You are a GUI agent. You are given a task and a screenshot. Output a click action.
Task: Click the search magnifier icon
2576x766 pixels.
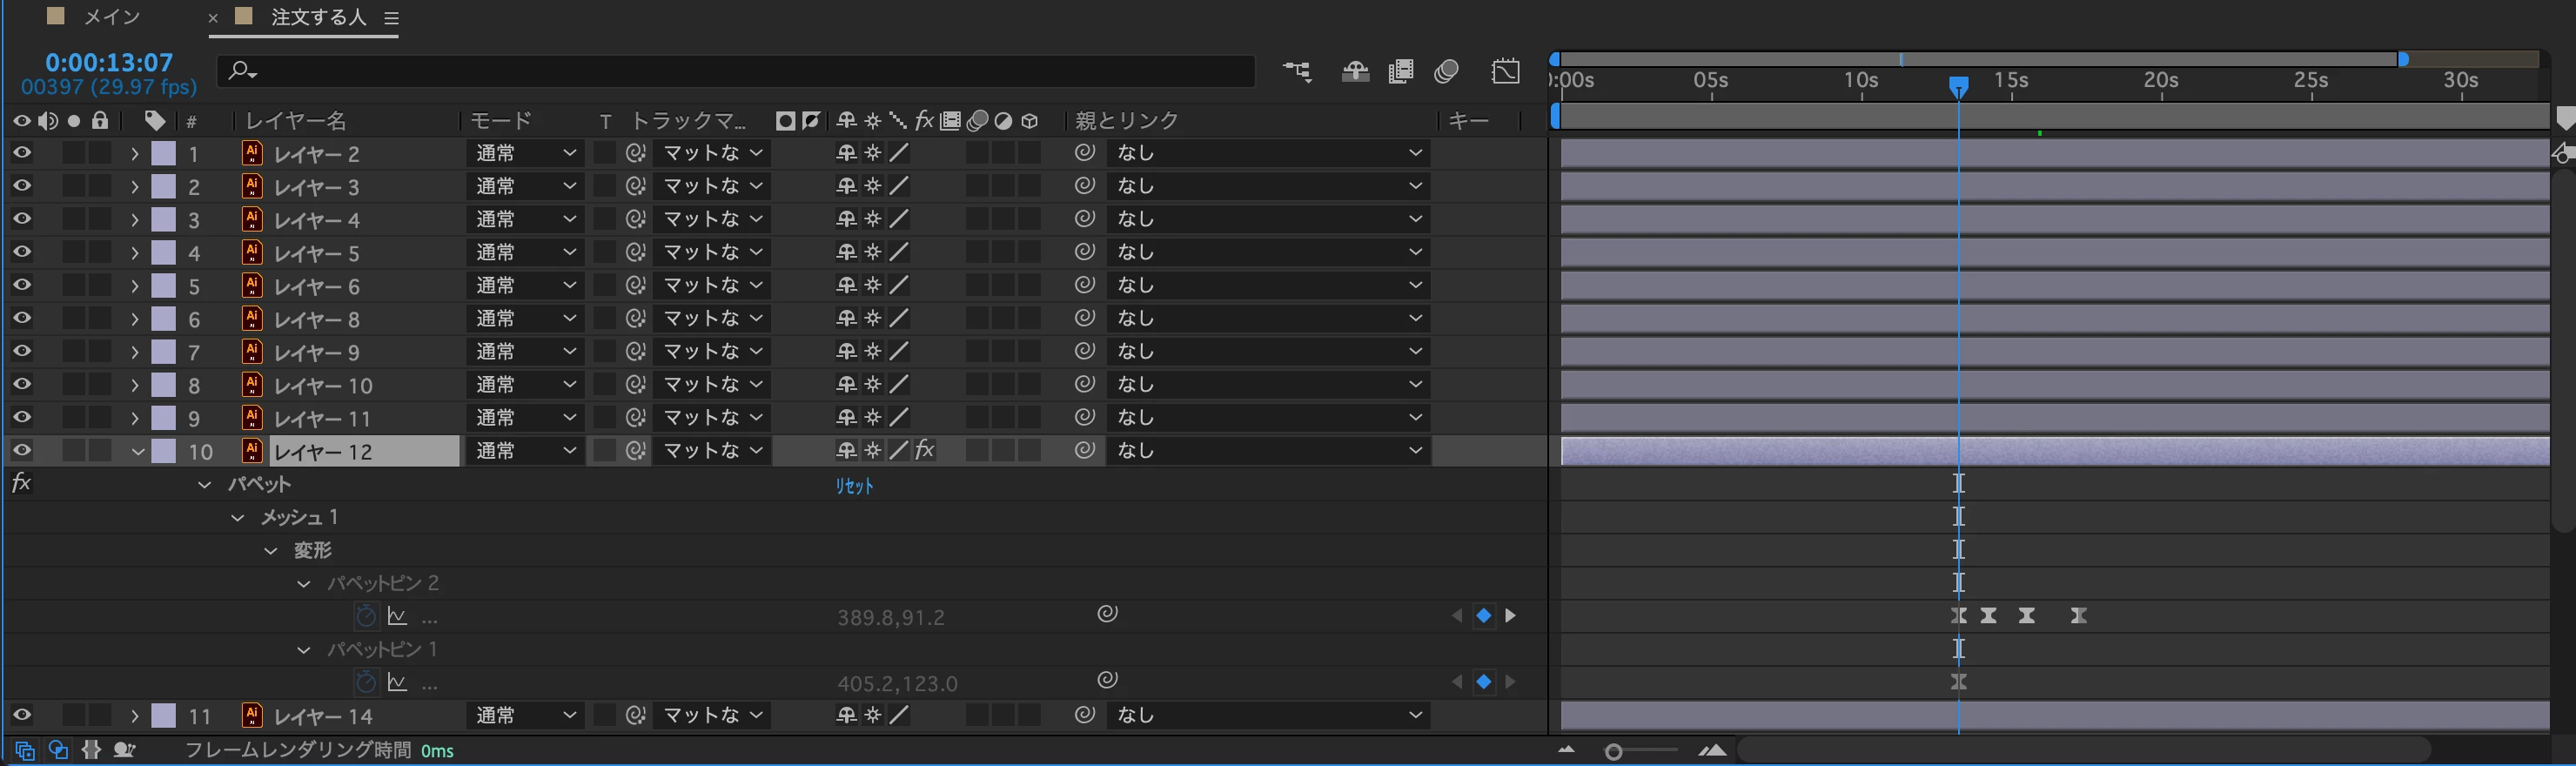(241, 71)
